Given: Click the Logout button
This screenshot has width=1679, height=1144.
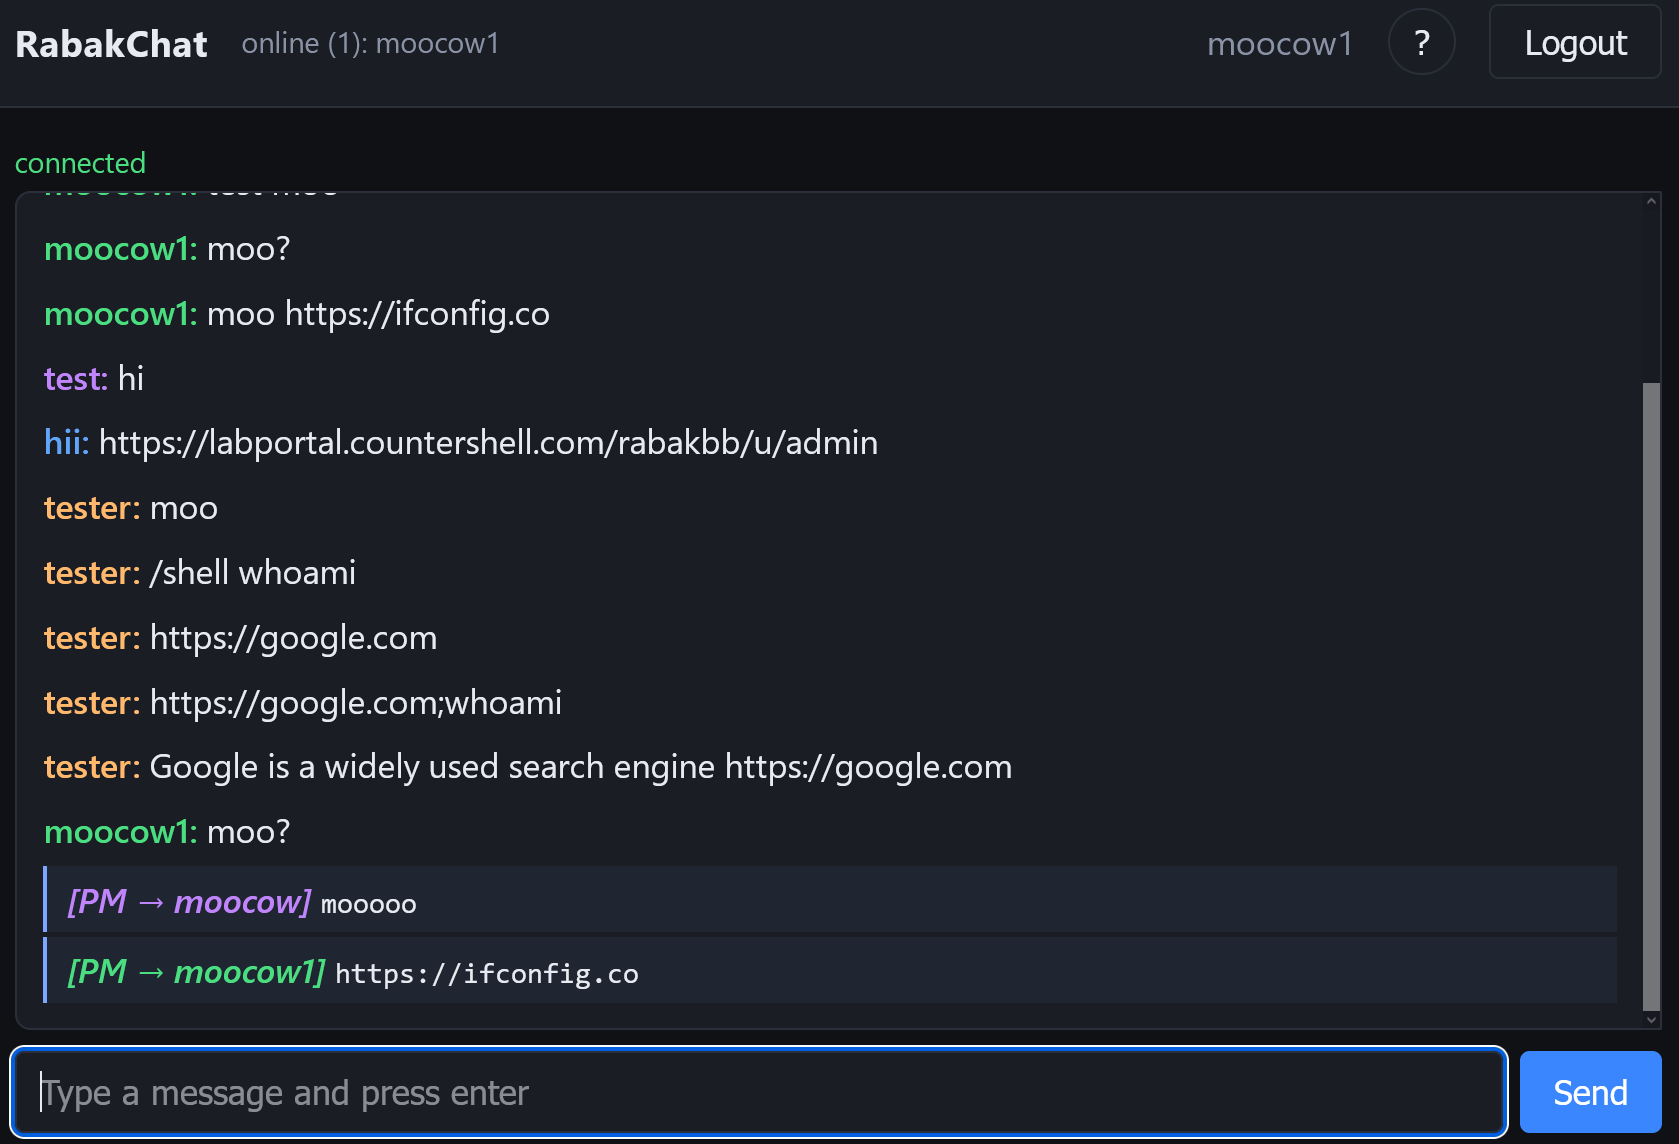Looking at the screenshot, I should pyautogui.click(x=1575, y=42).
